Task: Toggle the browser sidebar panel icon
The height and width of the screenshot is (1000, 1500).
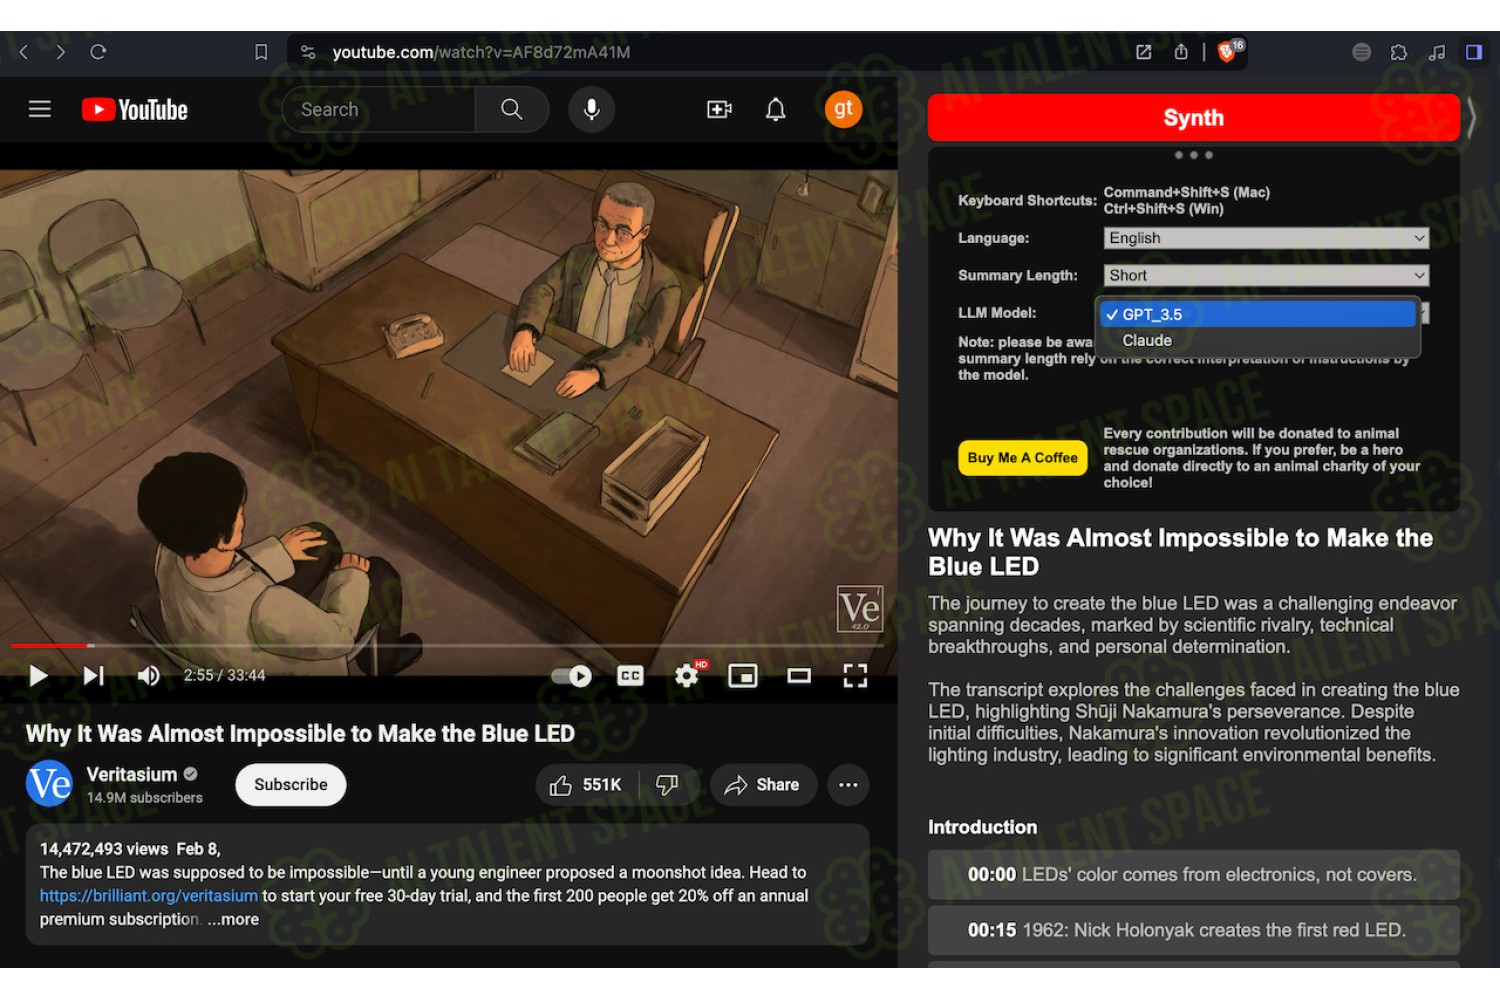Action: pos(1474,52)
